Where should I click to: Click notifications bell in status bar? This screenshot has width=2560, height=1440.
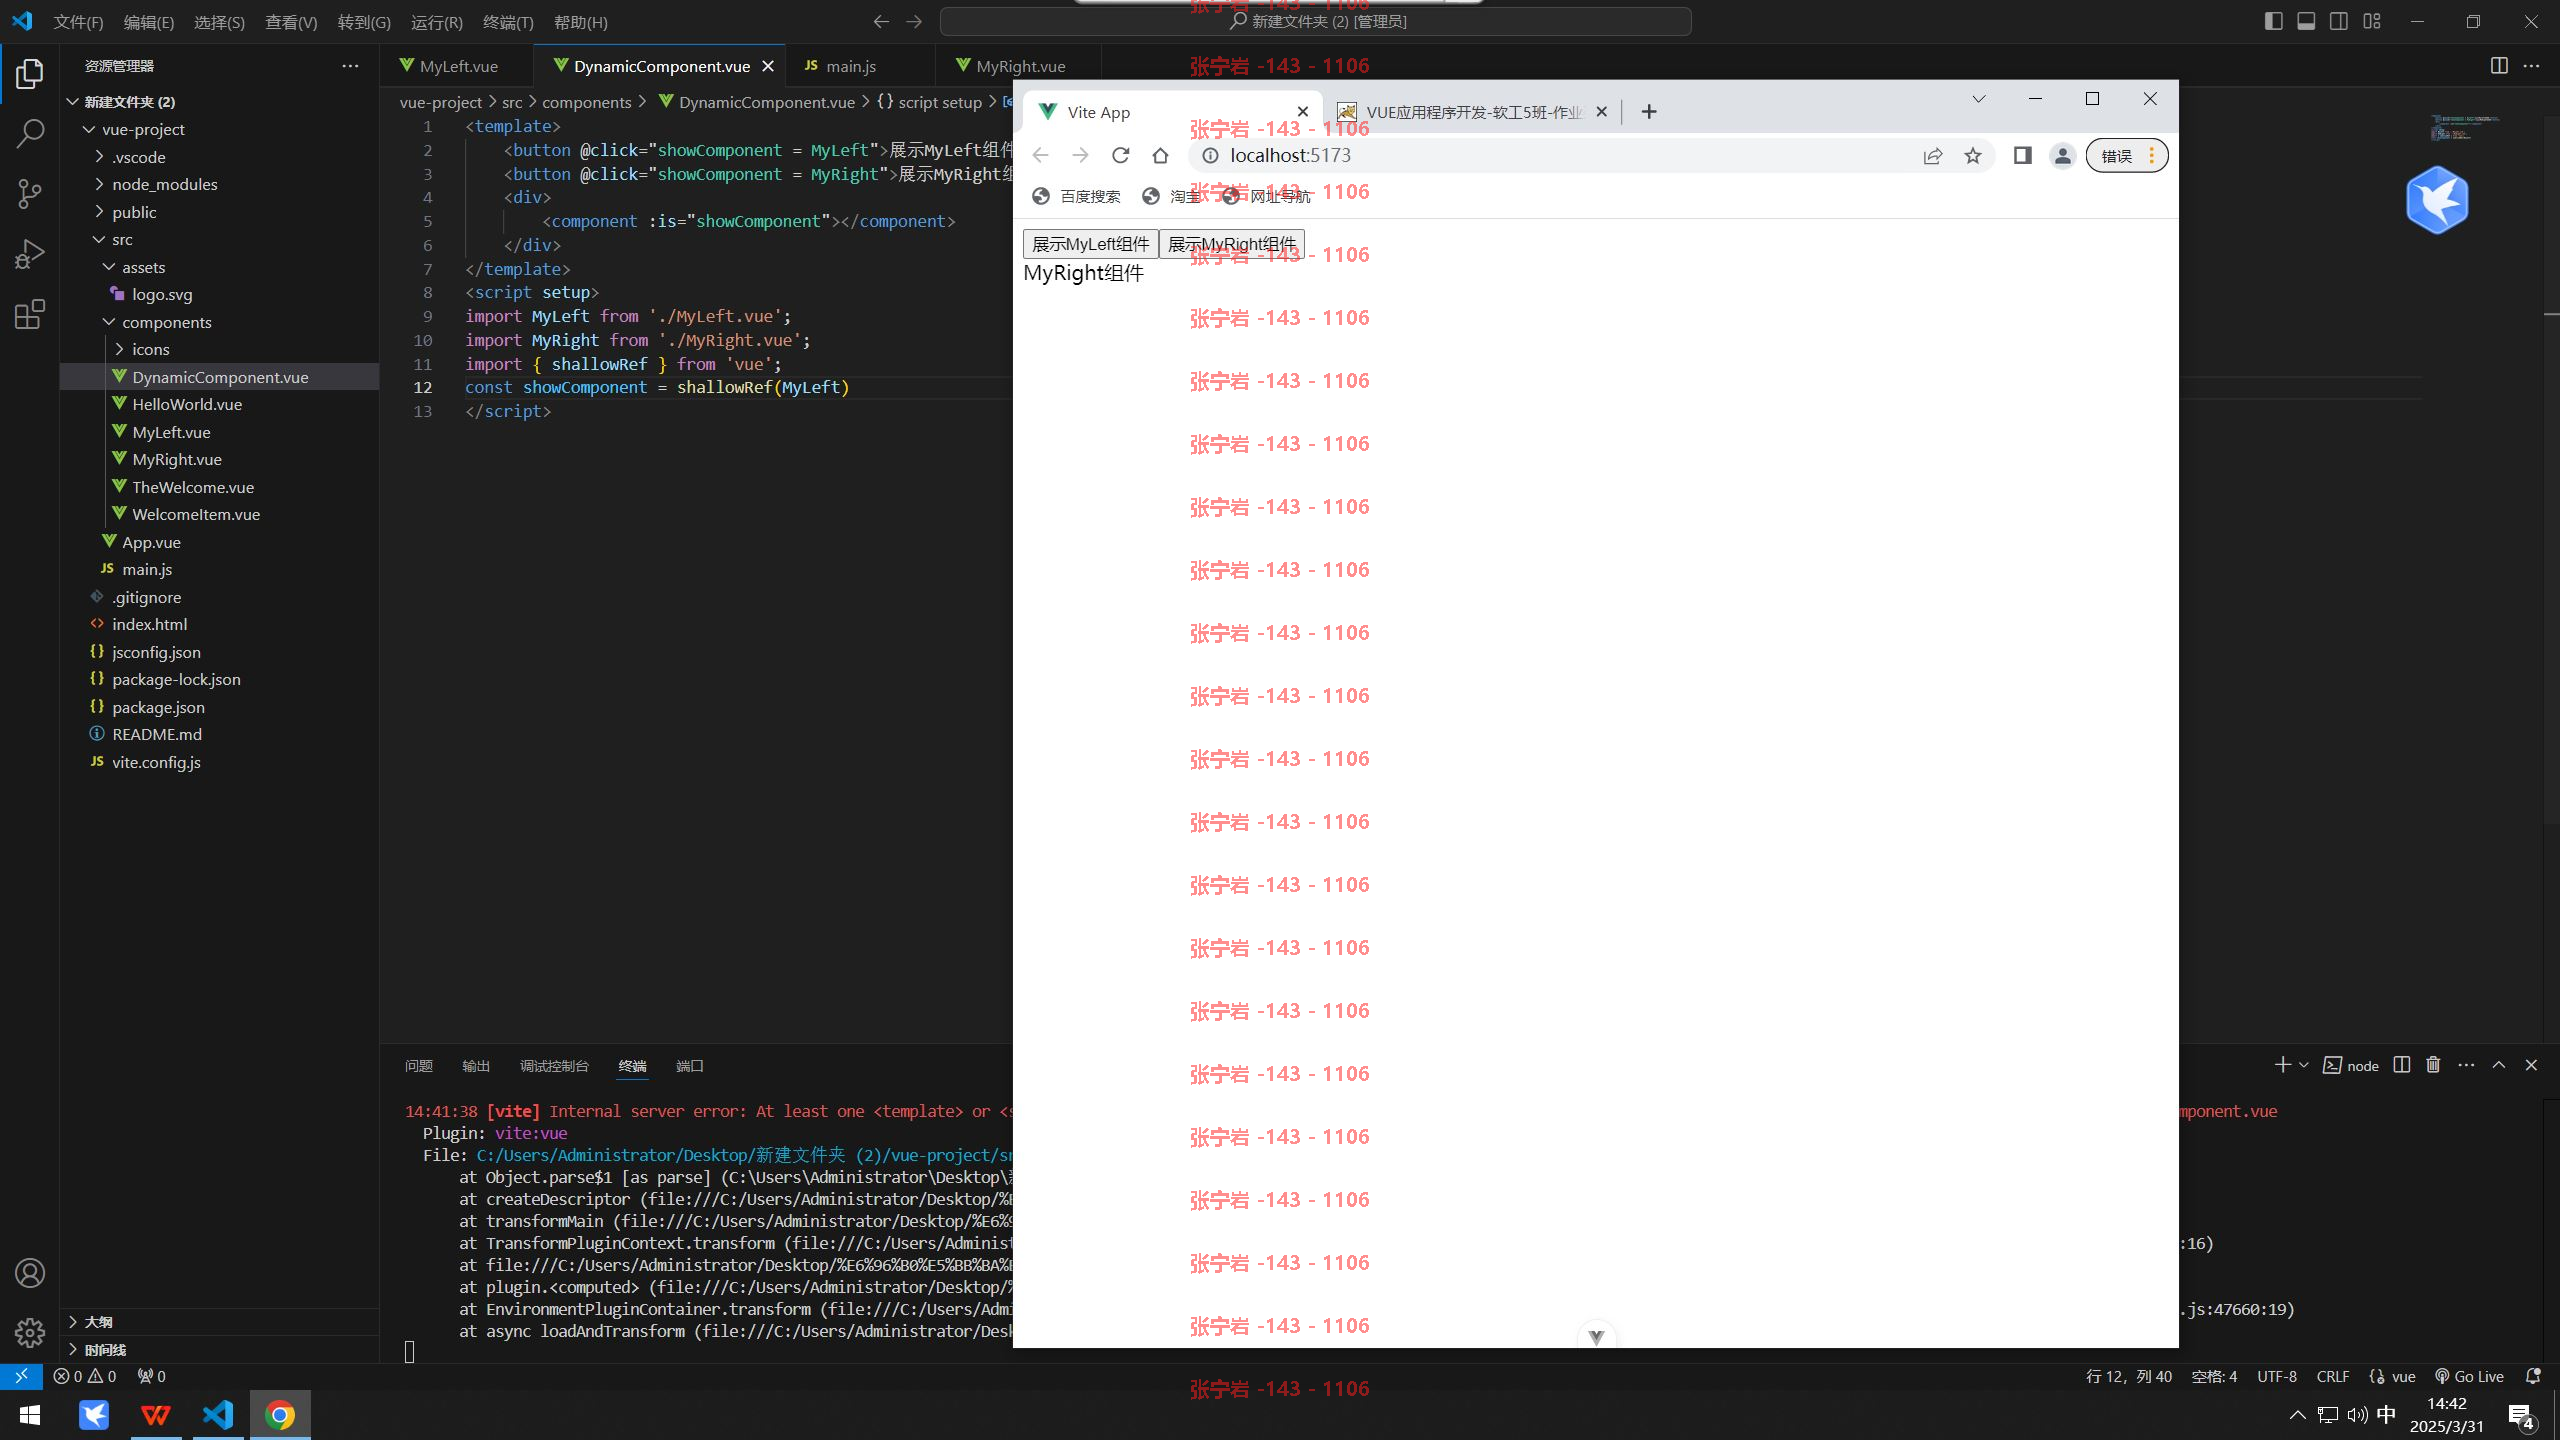(2533, 1376)
